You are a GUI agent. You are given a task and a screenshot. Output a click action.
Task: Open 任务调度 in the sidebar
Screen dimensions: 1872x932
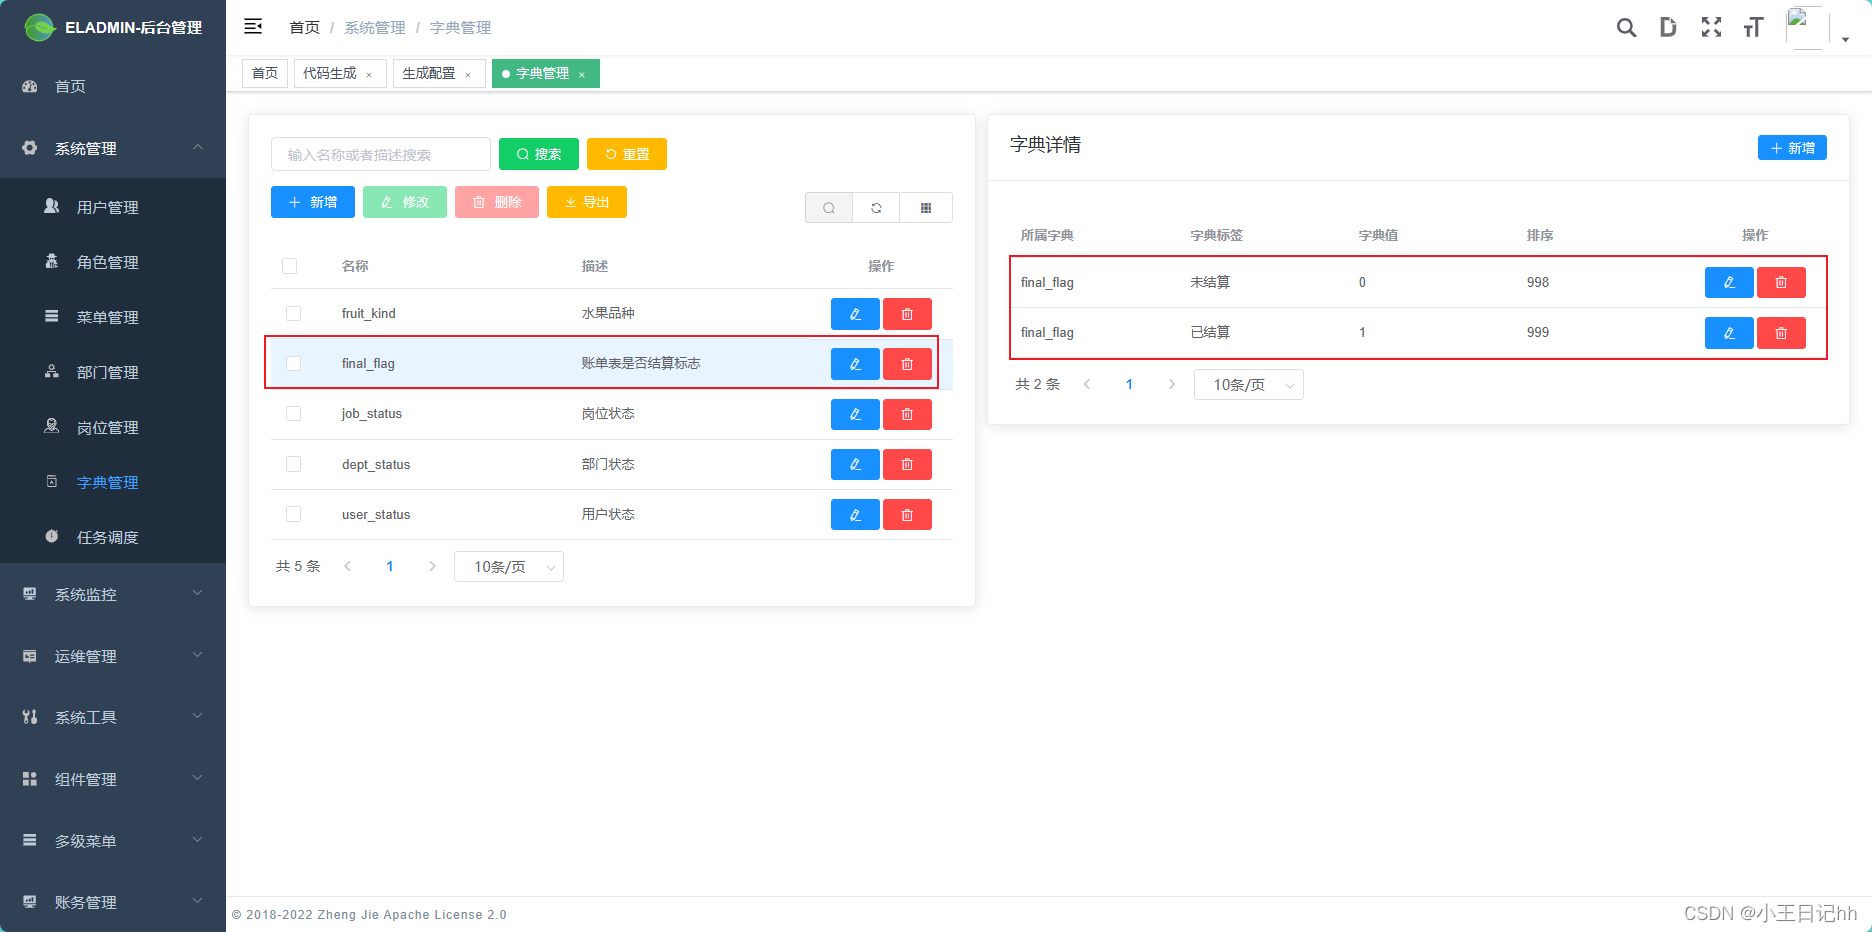113,537
